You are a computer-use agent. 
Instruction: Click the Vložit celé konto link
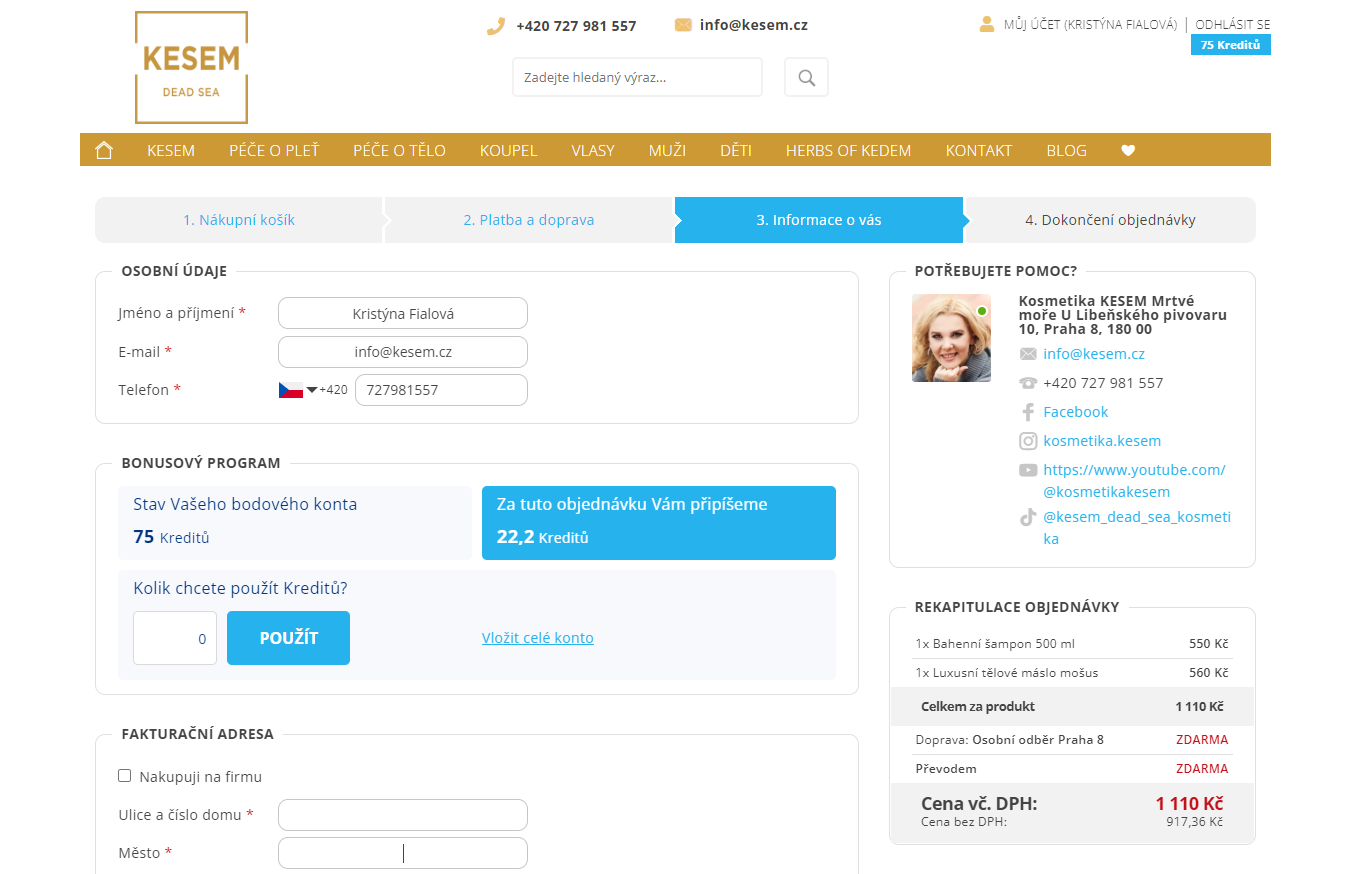[538, 638]
